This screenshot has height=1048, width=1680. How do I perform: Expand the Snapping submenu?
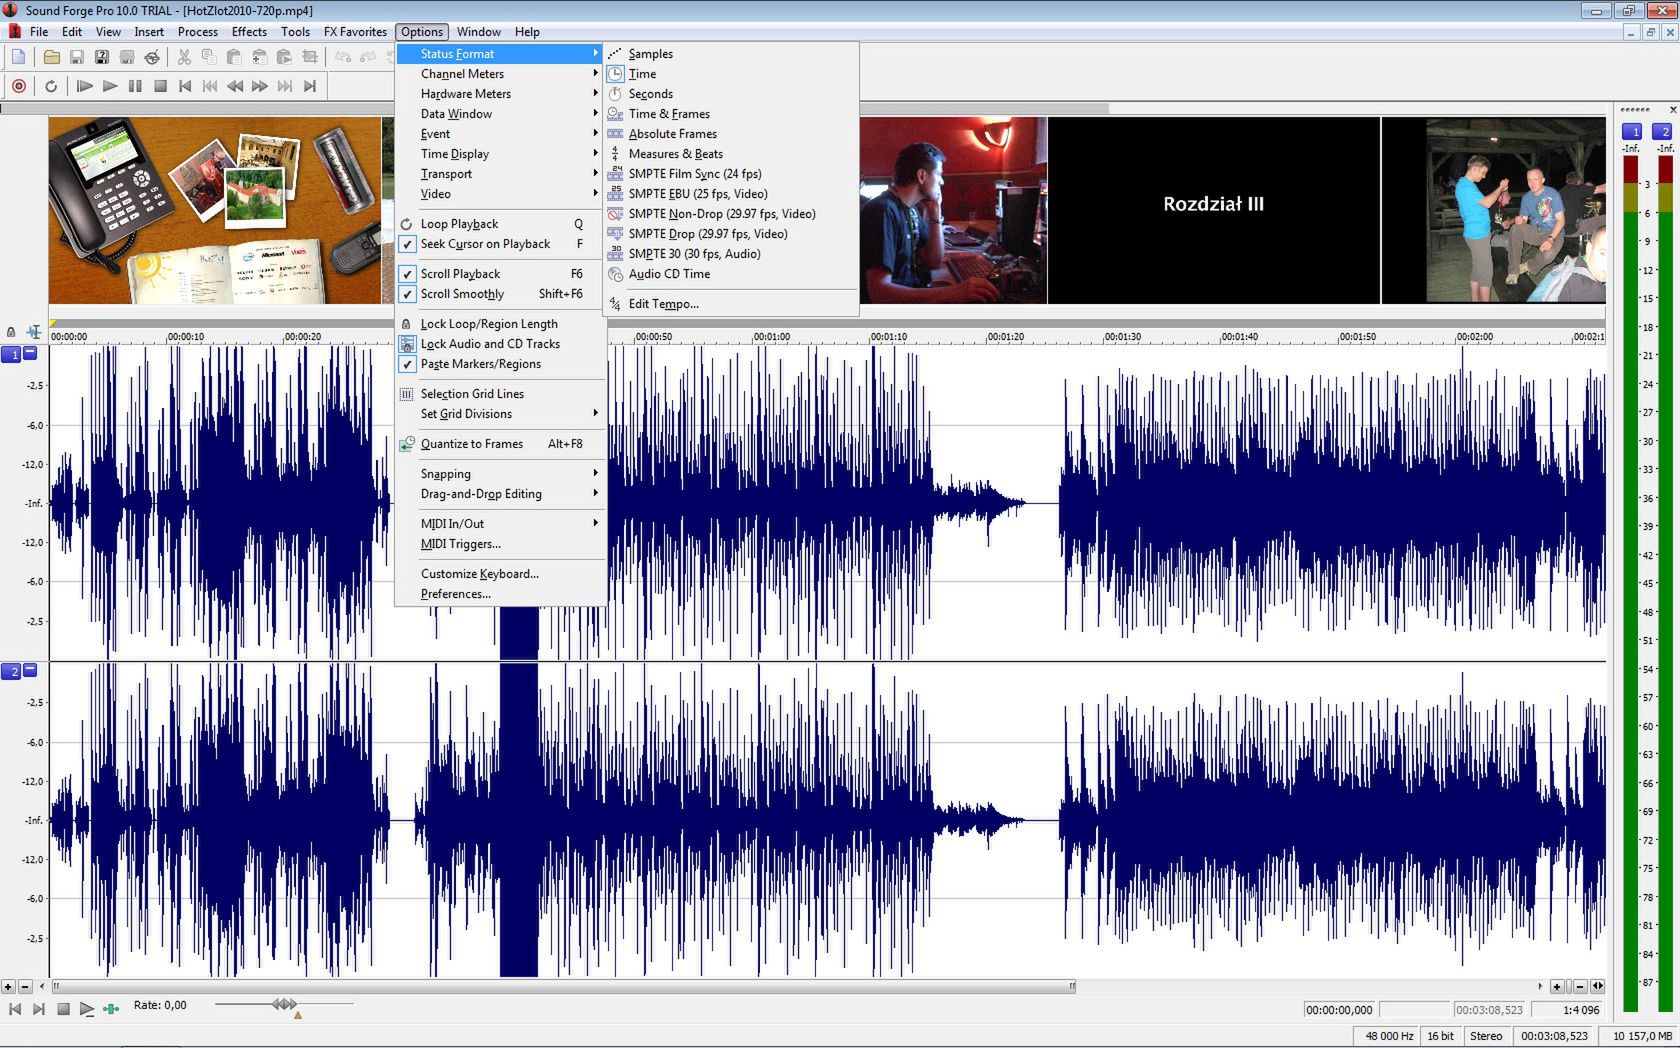[x=501, y=474]
